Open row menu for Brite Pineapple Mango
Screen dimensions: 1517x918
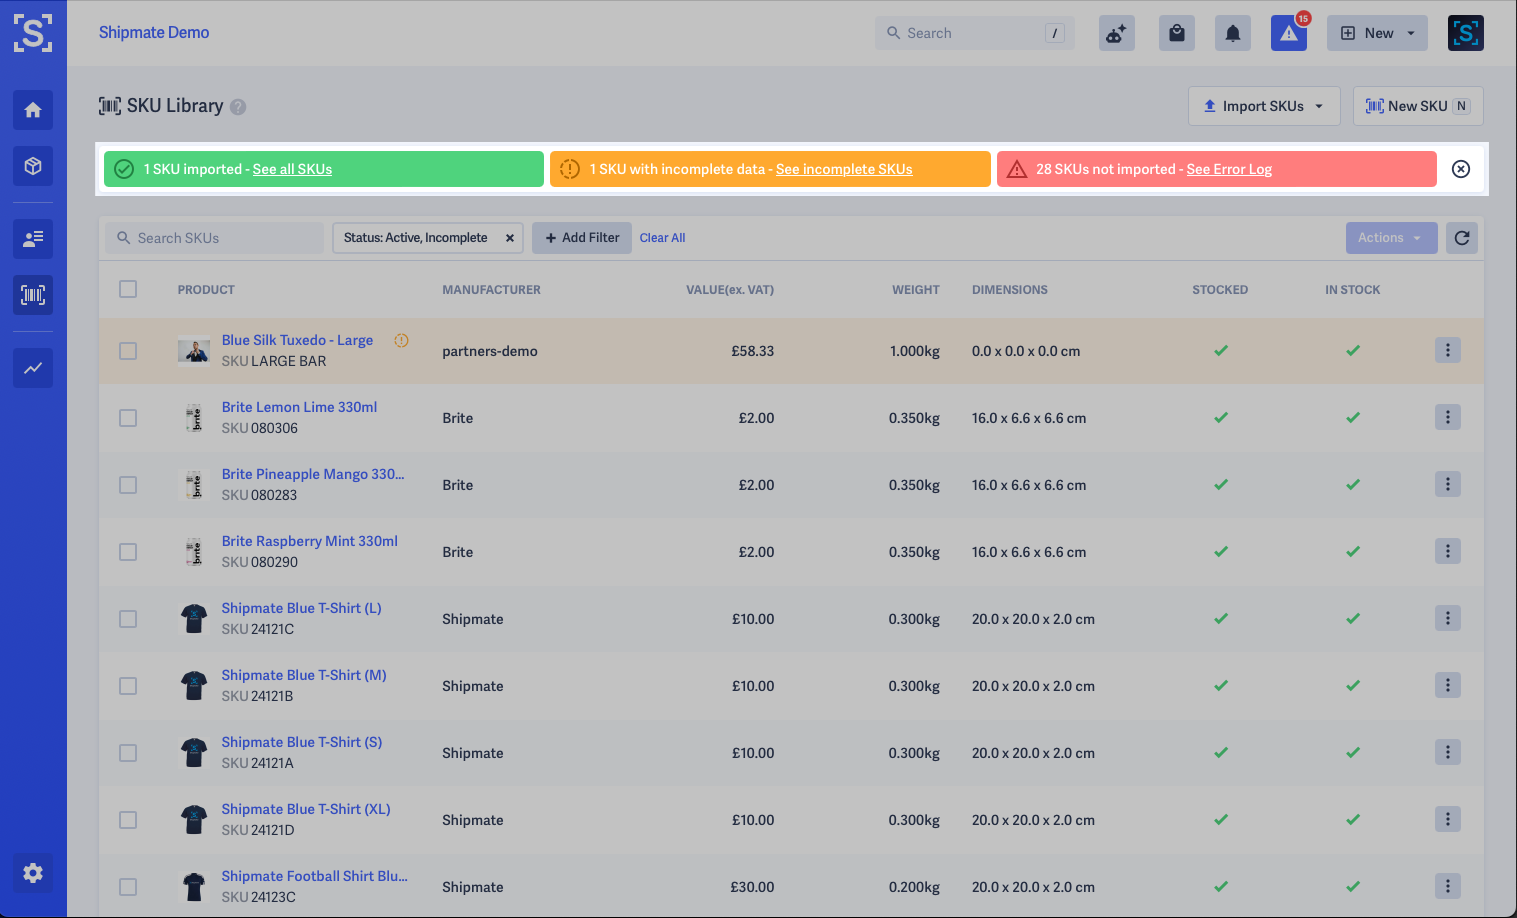pyautogui.click(x=1447, y=484)
